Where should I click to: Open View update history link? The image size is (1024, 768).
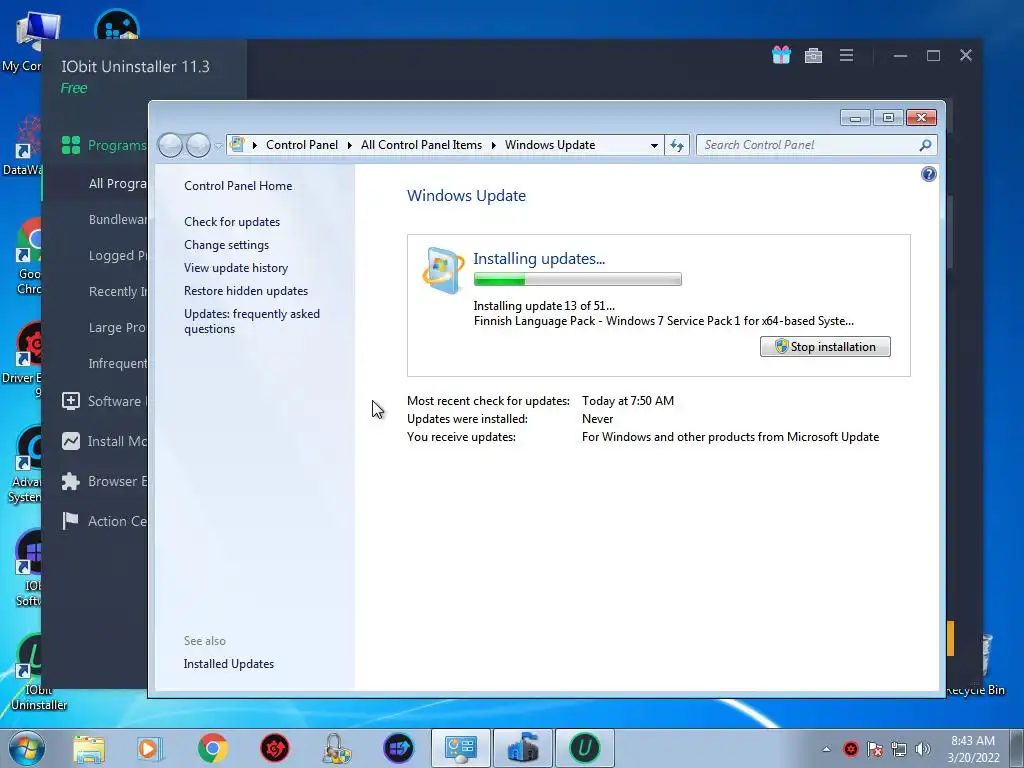236,268
